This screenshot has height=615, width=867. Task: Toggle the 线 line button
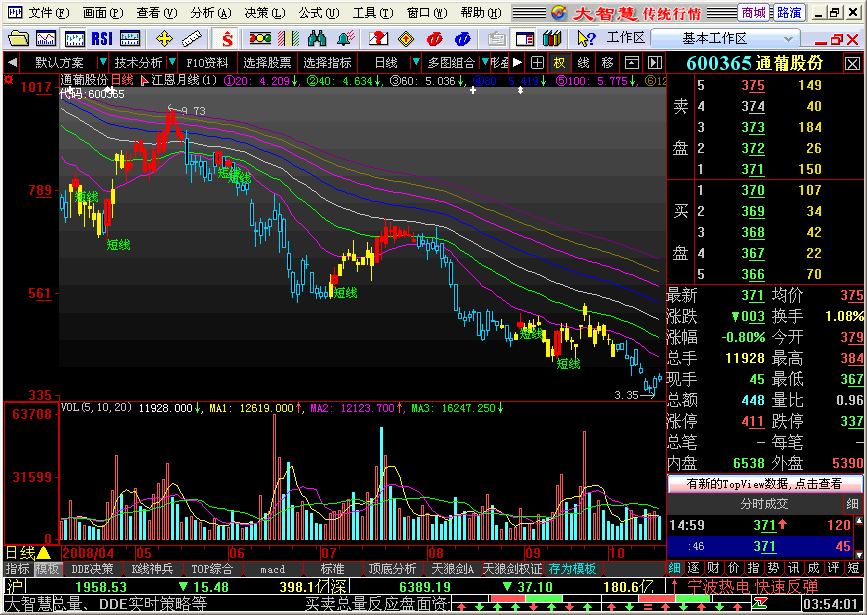pyautogui.click(x=583, y=62)
